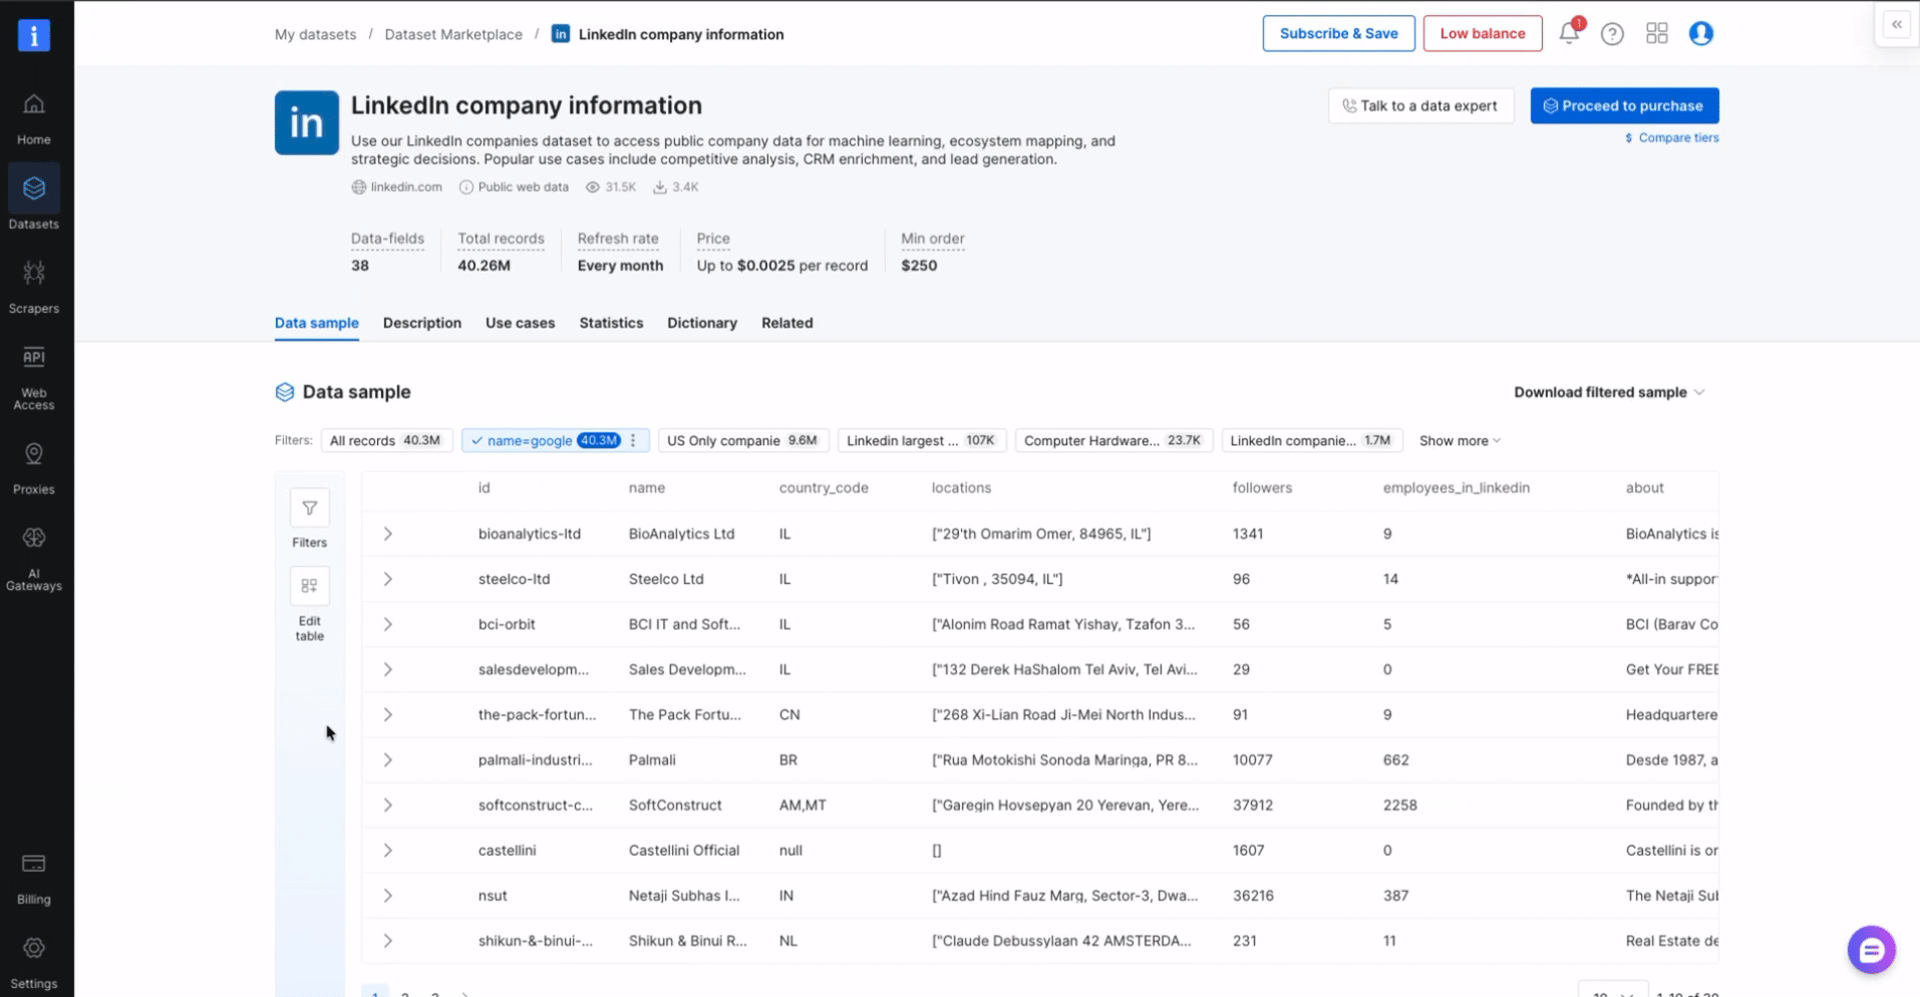Switch to the Related tab
The image size is (1920, 997).
coord(787,323)
